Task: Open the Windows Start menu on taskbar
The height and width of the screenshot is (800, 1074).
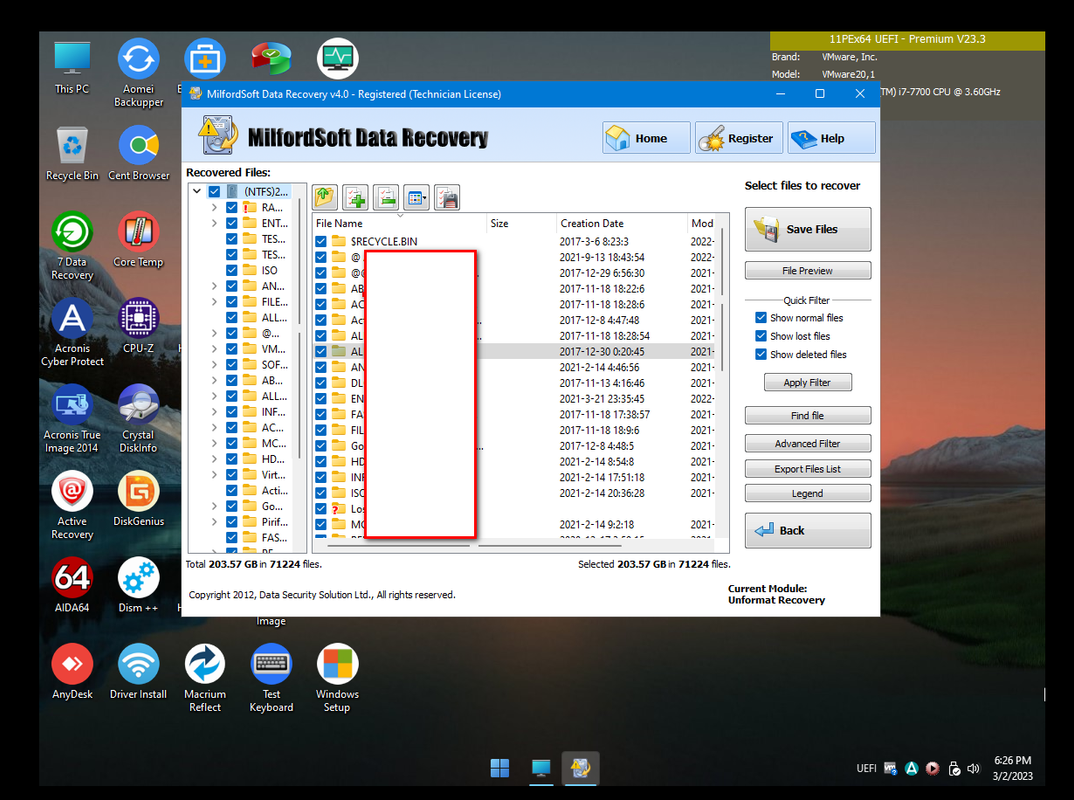Action: [500, 768]
